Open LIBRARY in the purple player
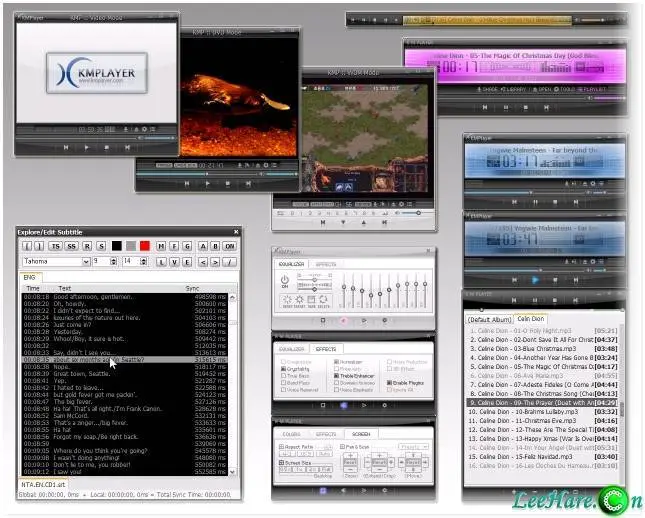The image size is (645, 518). coord(514,89)
